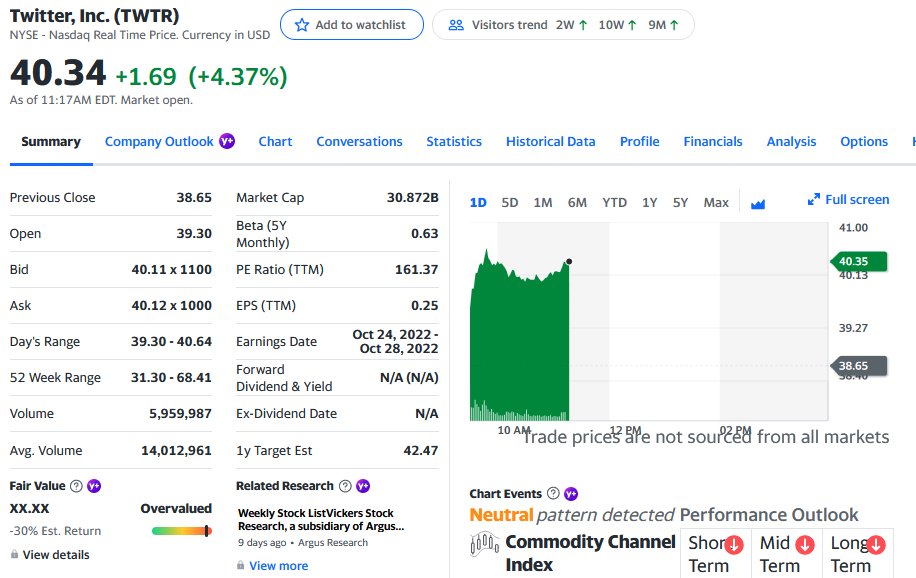The height and width of the screenshot is (578, 916).
Task: Click the lock icon beside View details
Action: click(x=15, y=554)
